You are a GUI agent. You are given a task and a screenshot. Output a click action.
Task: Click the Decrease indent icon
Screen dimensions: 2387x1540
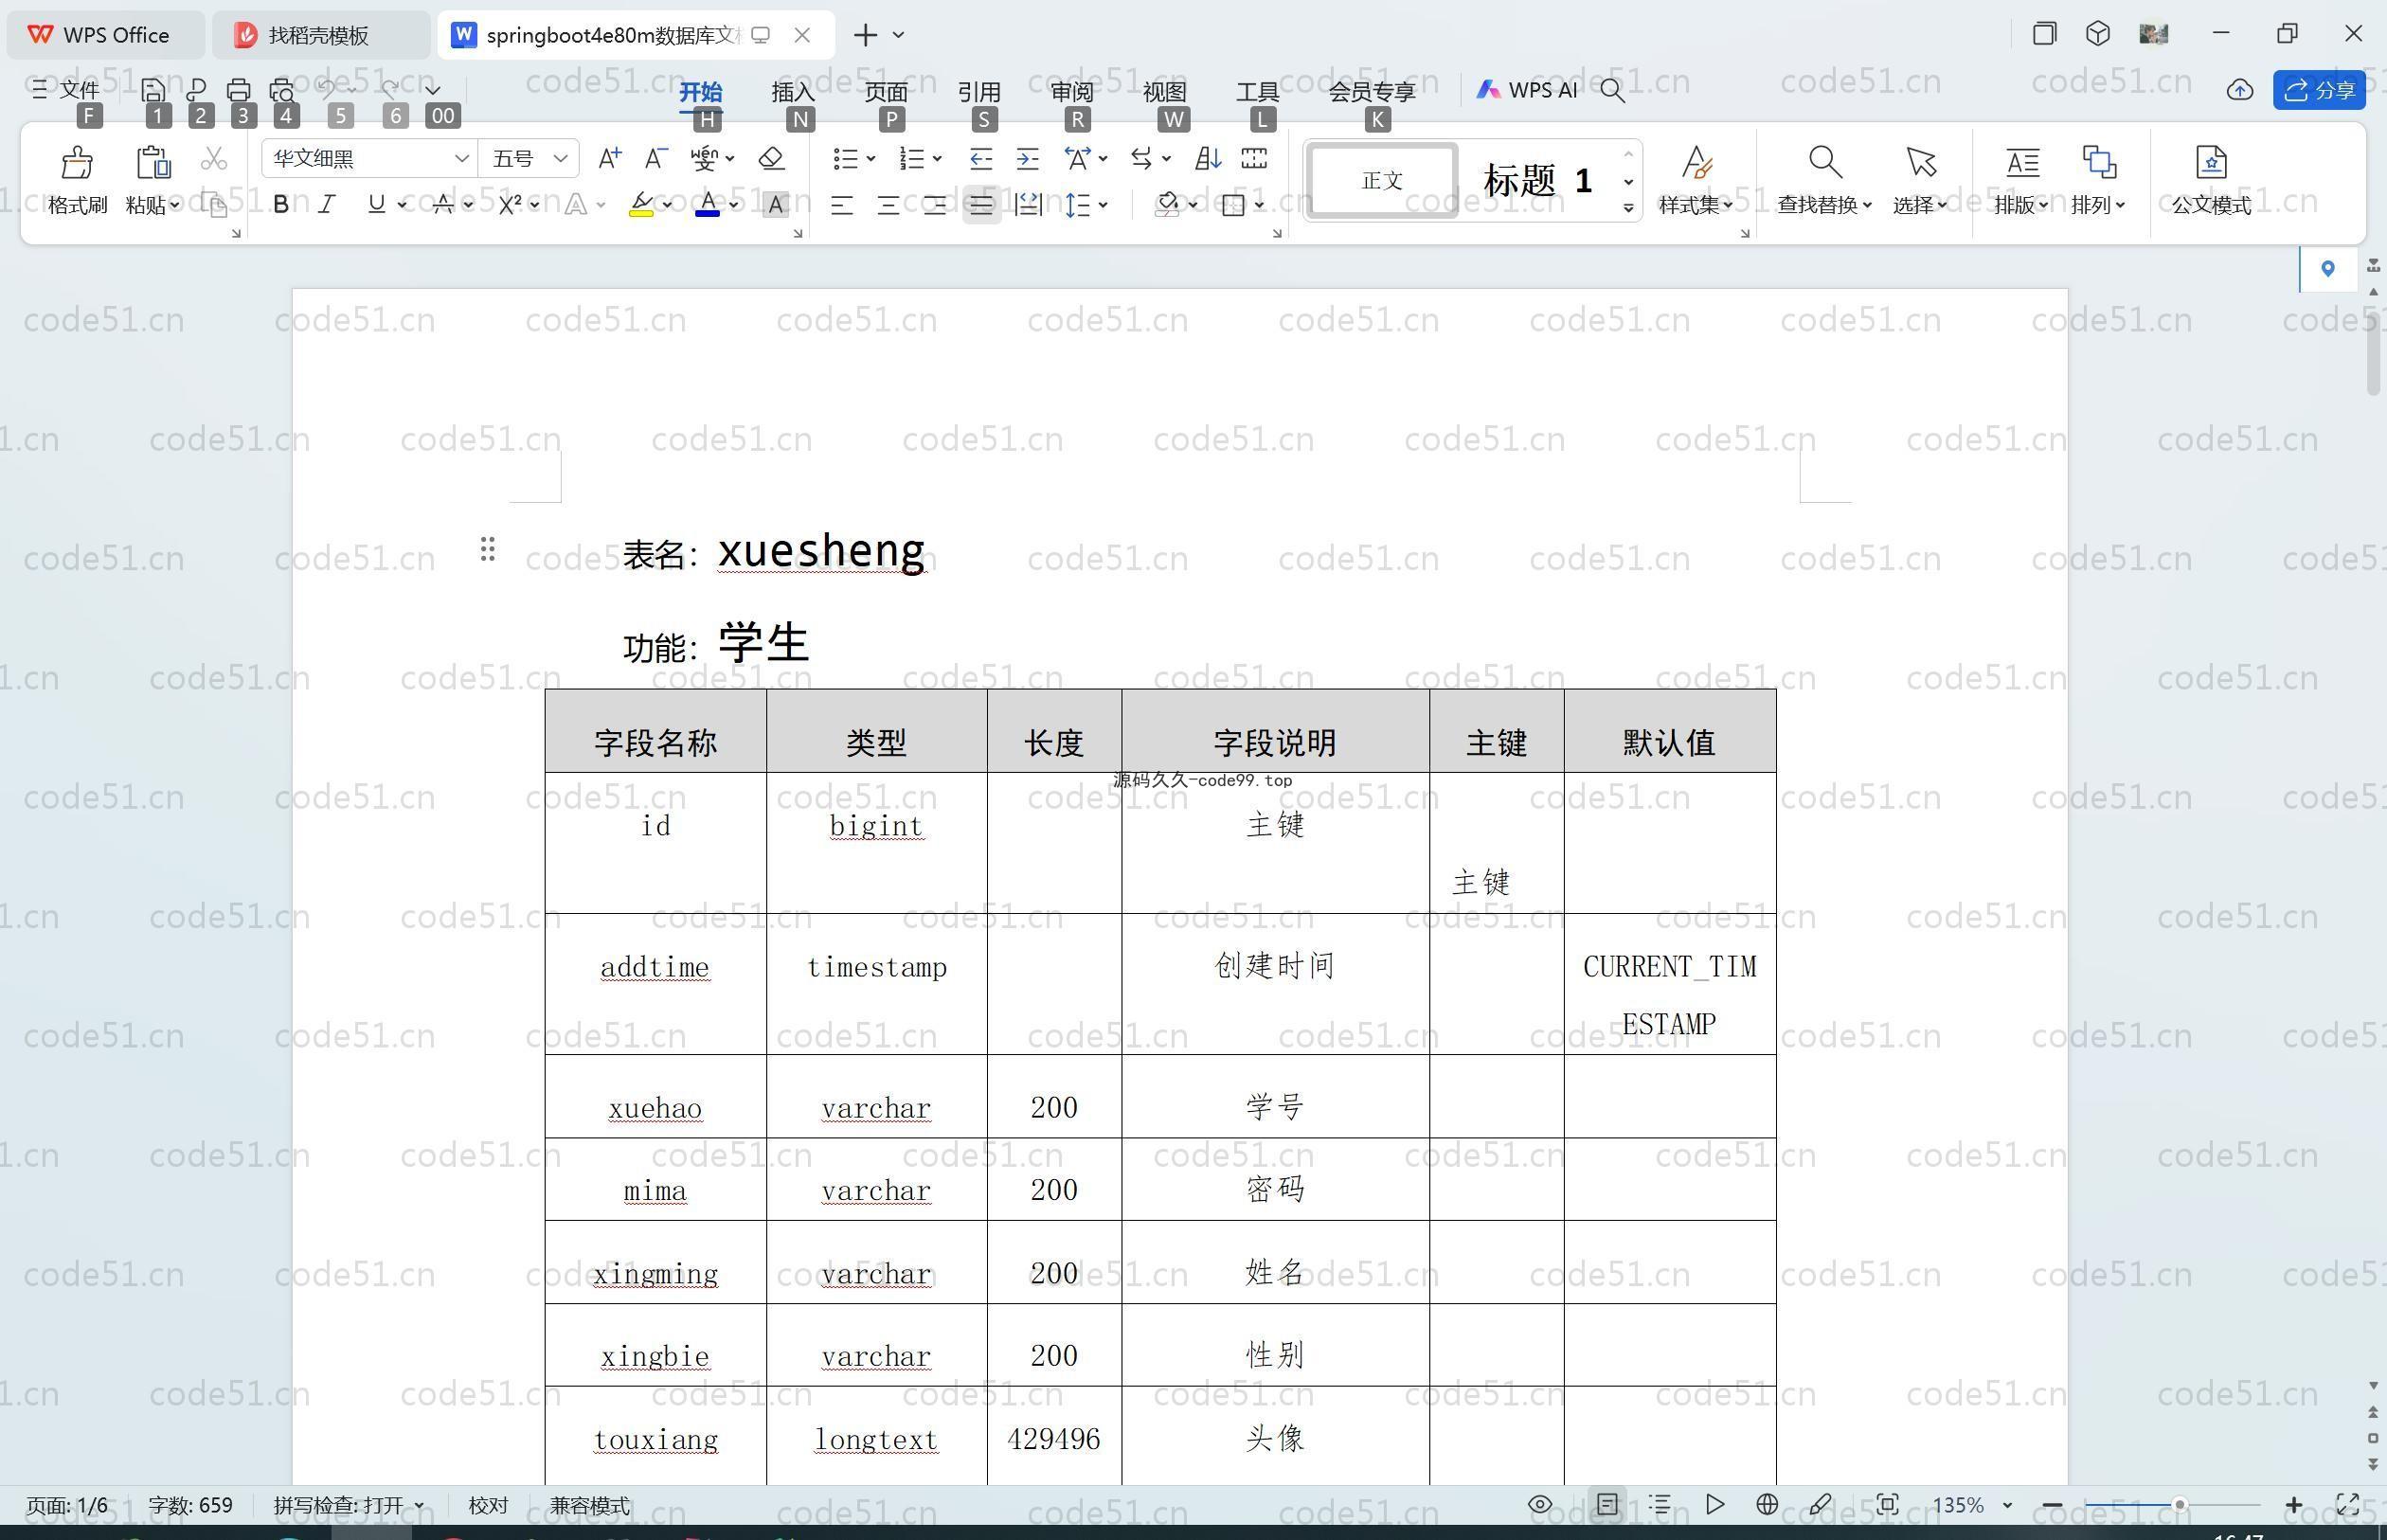[981, 158]
